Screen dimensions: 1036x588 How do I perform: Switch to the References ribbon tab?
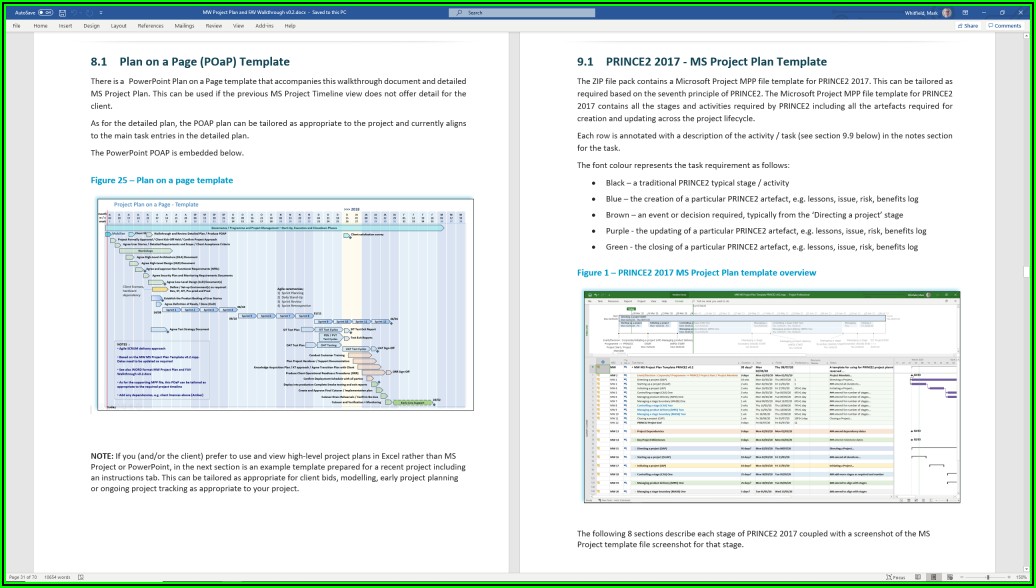tap(150, 26)
